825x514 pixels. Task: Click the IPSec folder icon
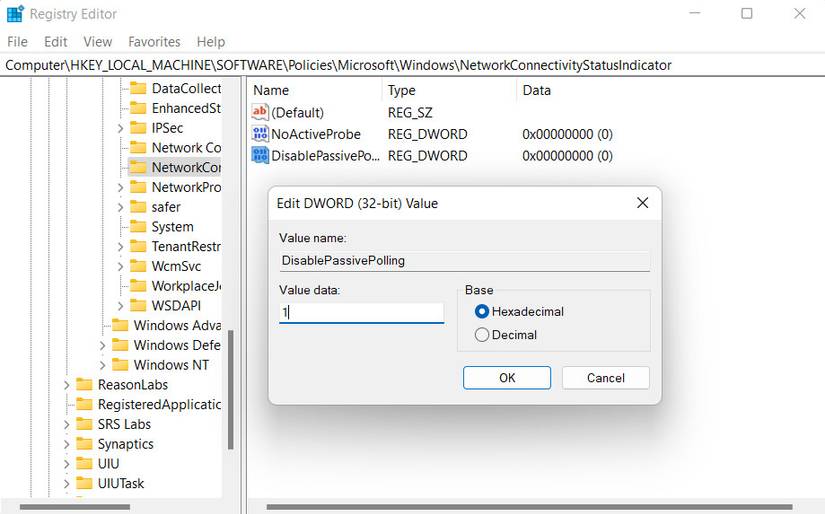pyautogui.click(x=138, y=127)
